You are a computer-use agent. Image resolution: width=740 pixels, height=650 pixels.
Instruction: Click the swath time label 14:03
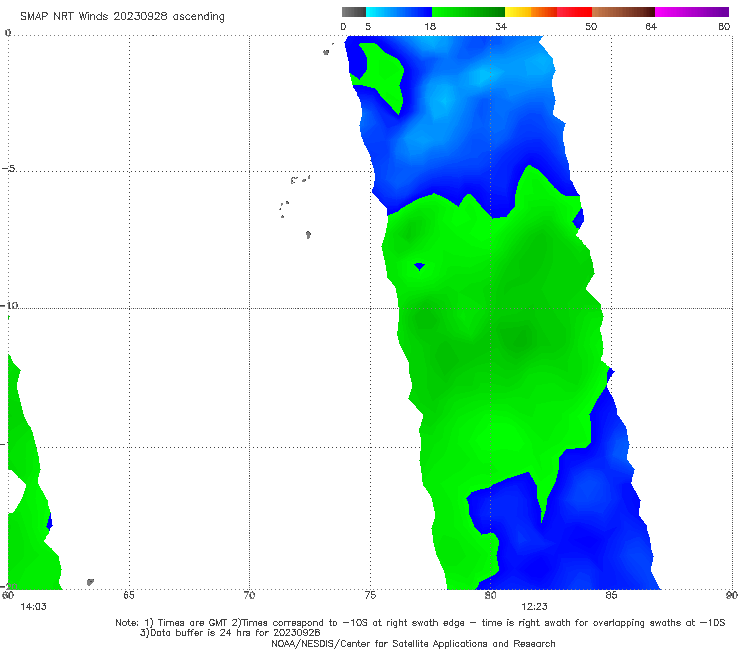coord(33,607)
